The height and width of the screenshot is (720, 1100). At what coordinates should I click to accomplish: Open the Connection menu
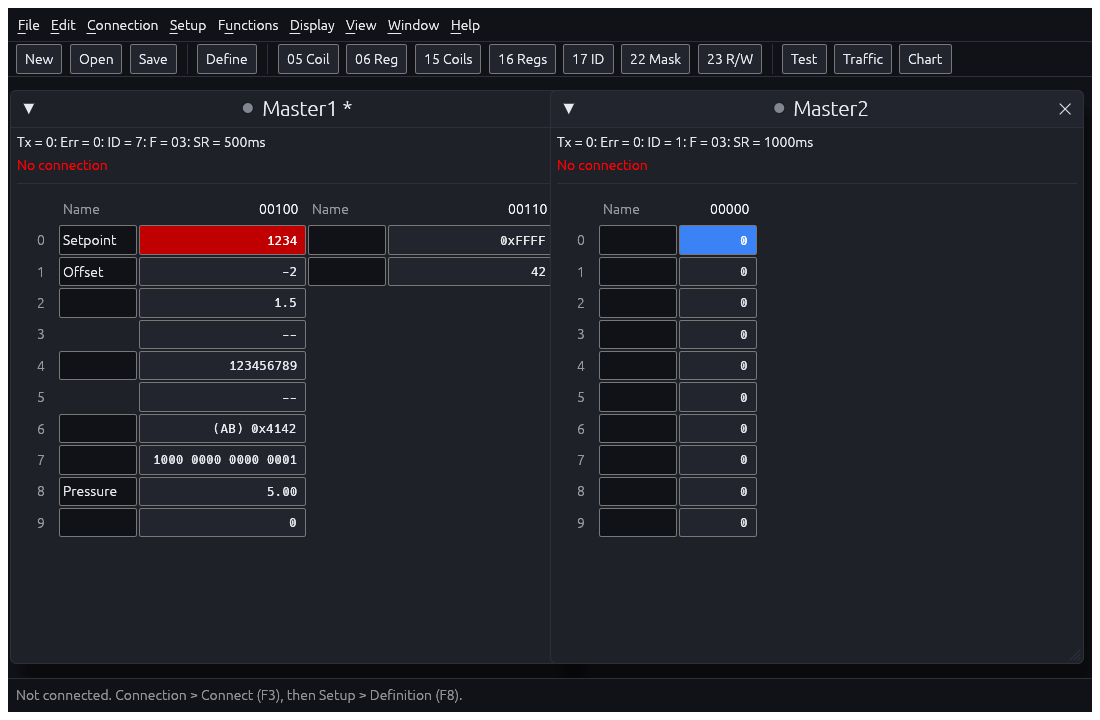pyautogui.click(x=122, y=25)
